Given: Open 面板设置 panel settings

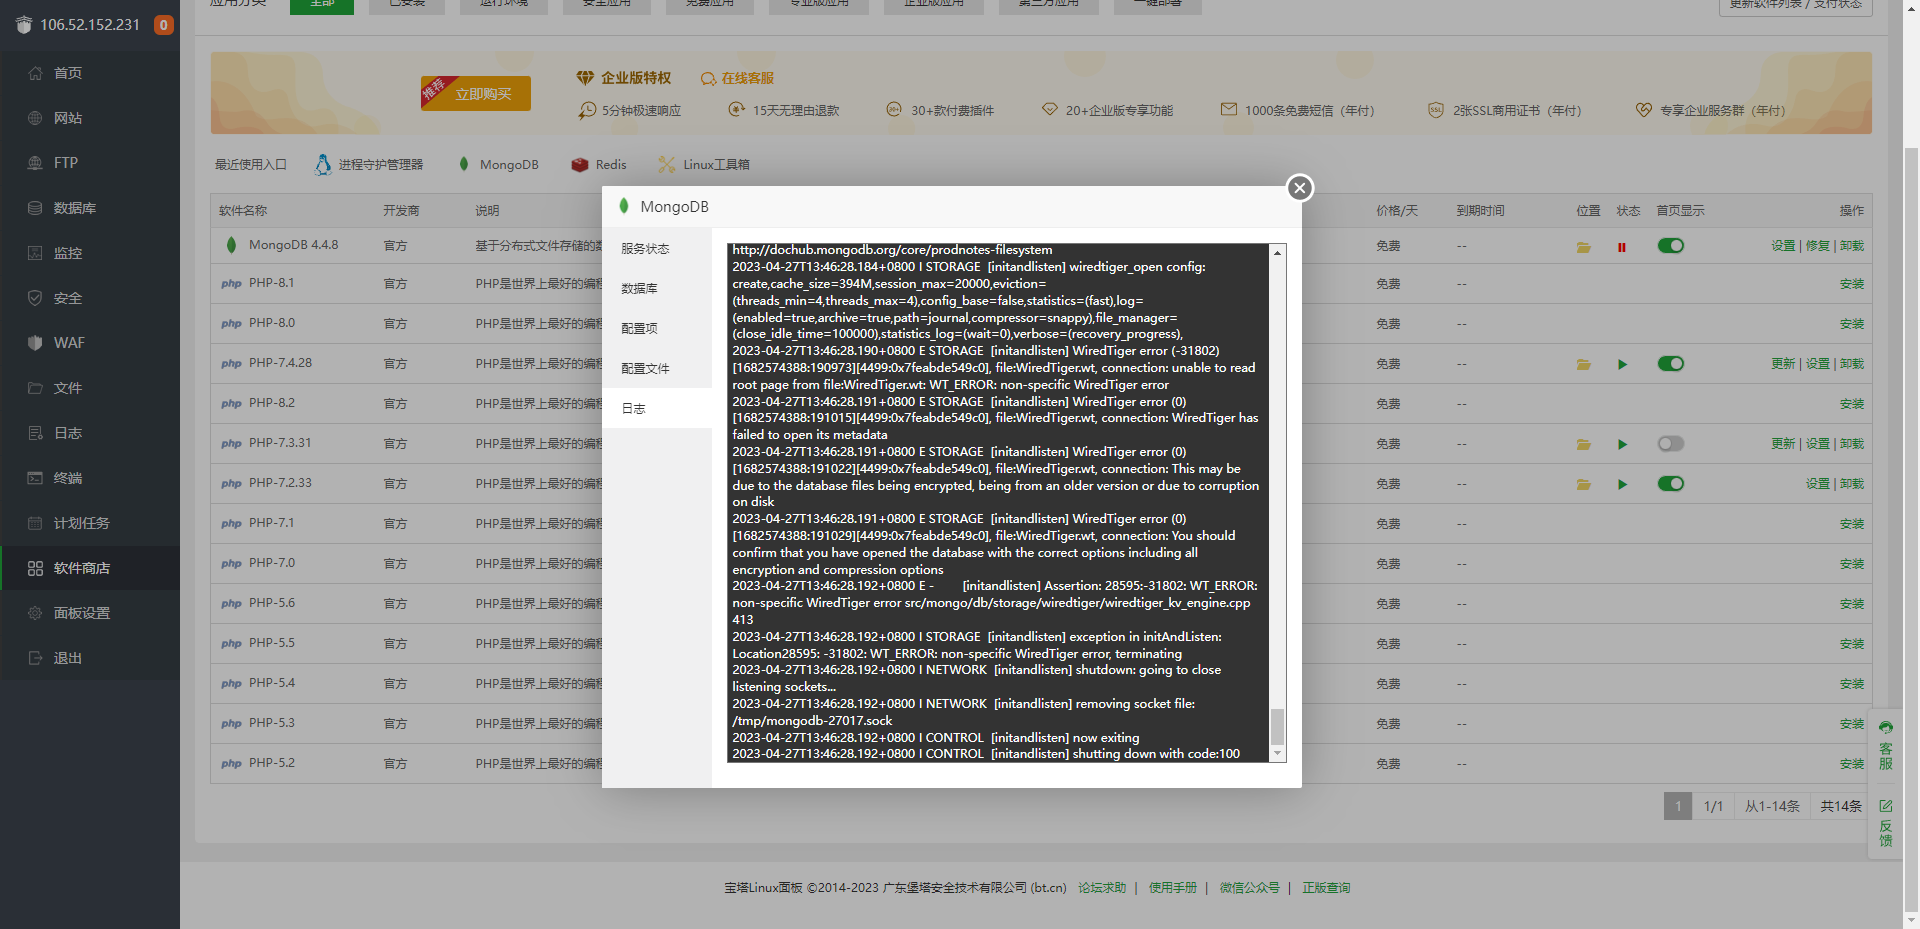Looking at the screenshot, I should coord(82,613).
